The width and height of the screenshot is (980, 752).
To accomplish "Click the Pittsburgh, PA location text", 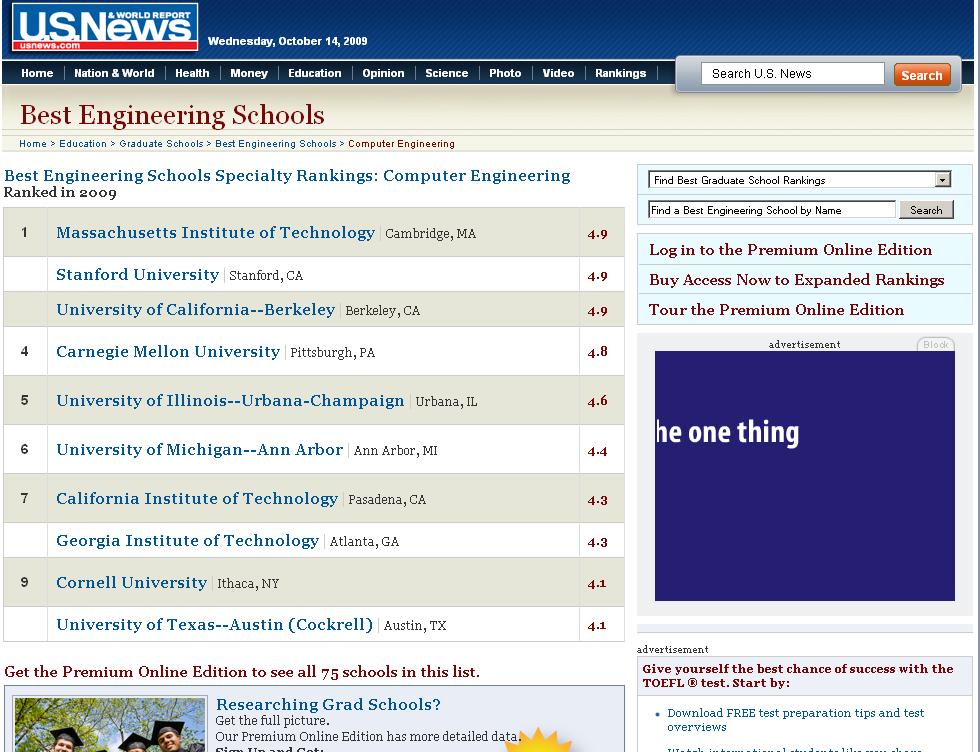I will click(x=332, y=353).
